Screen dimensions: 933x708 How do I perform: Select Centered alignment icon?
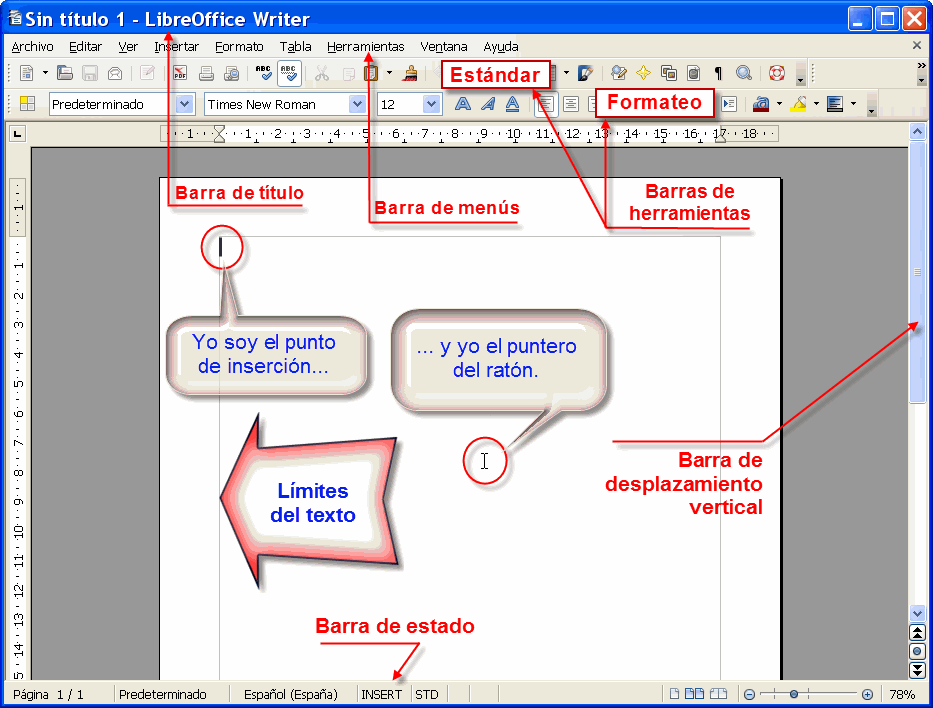pyautogui.click(x=571, y=104)
